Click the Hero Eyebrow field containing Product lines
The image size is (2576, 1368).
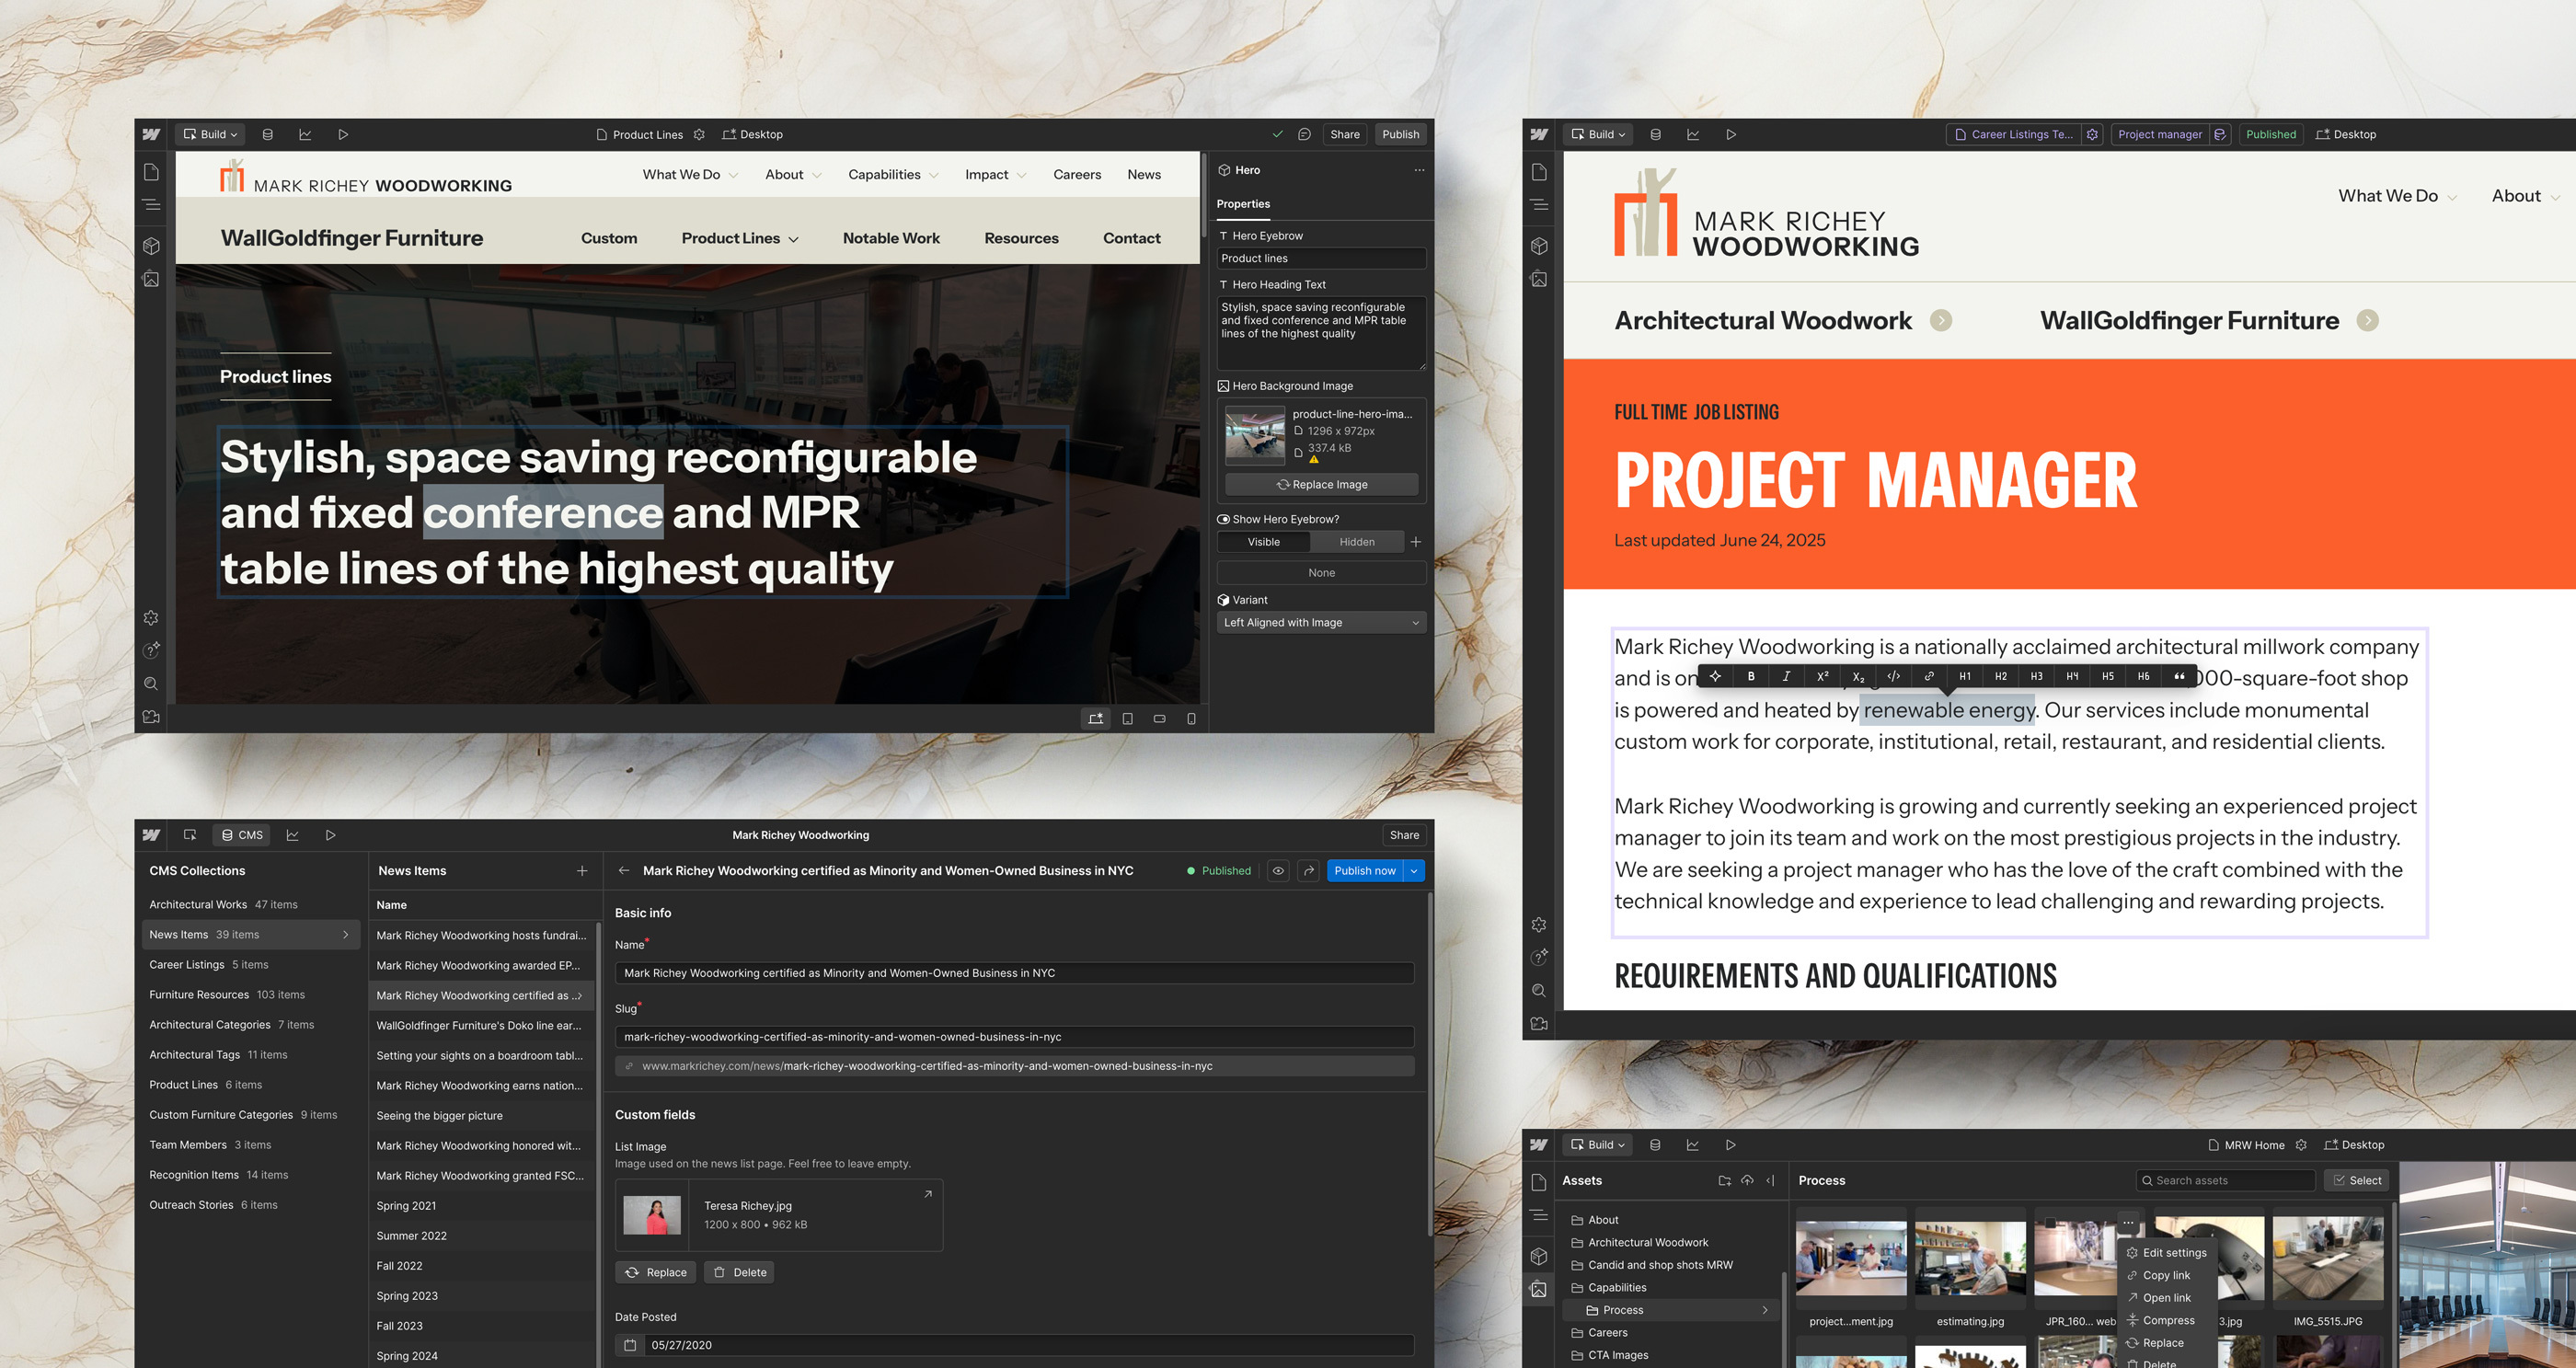1321,258
